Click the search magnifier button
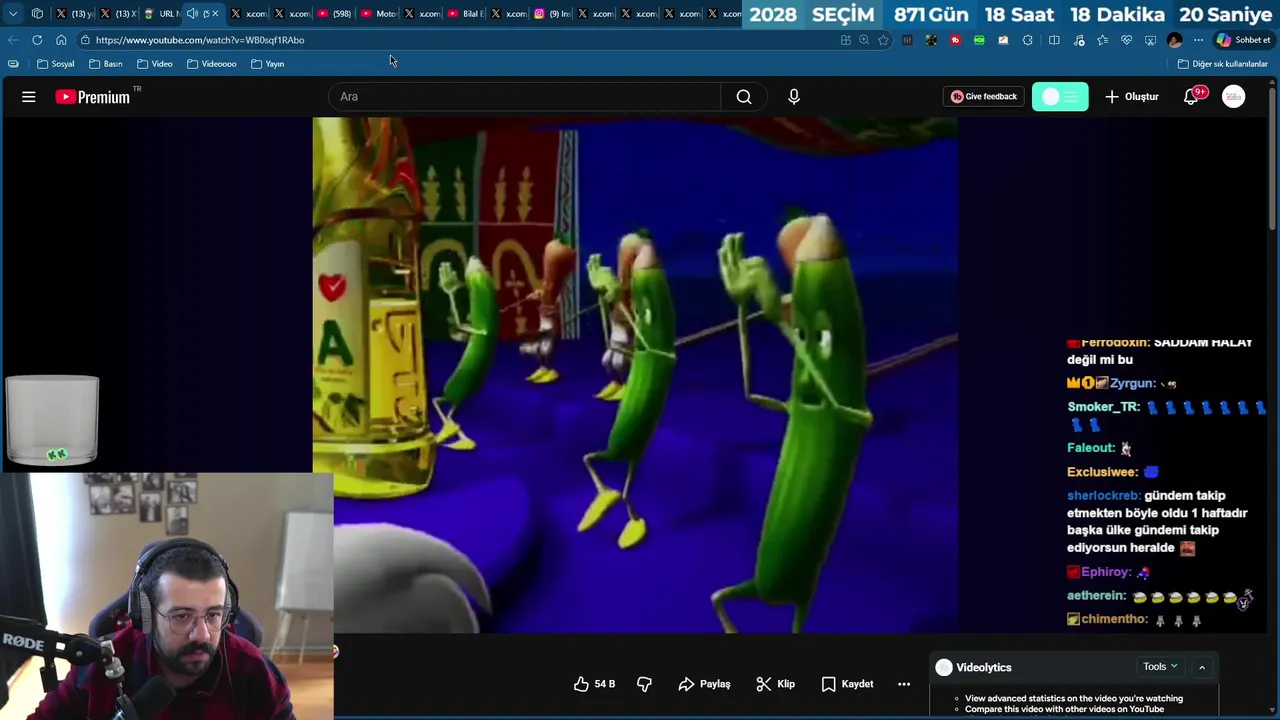The width and height of the screenshot is (1280, 720). [x=744, y=97]
